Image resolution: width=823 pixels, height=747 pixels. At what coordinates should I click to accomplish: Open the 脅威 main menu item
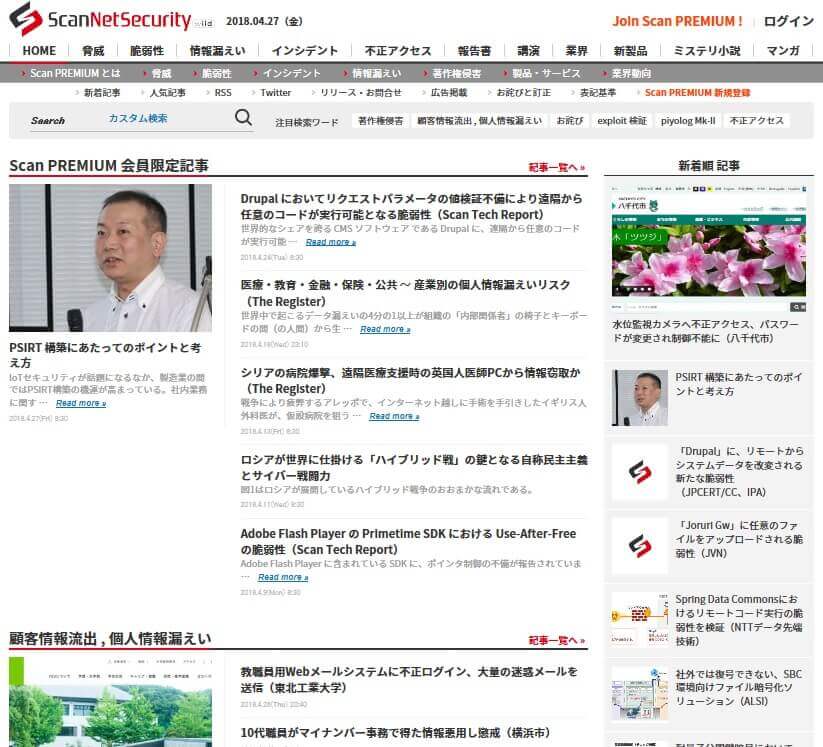click(x=93, y=50)
